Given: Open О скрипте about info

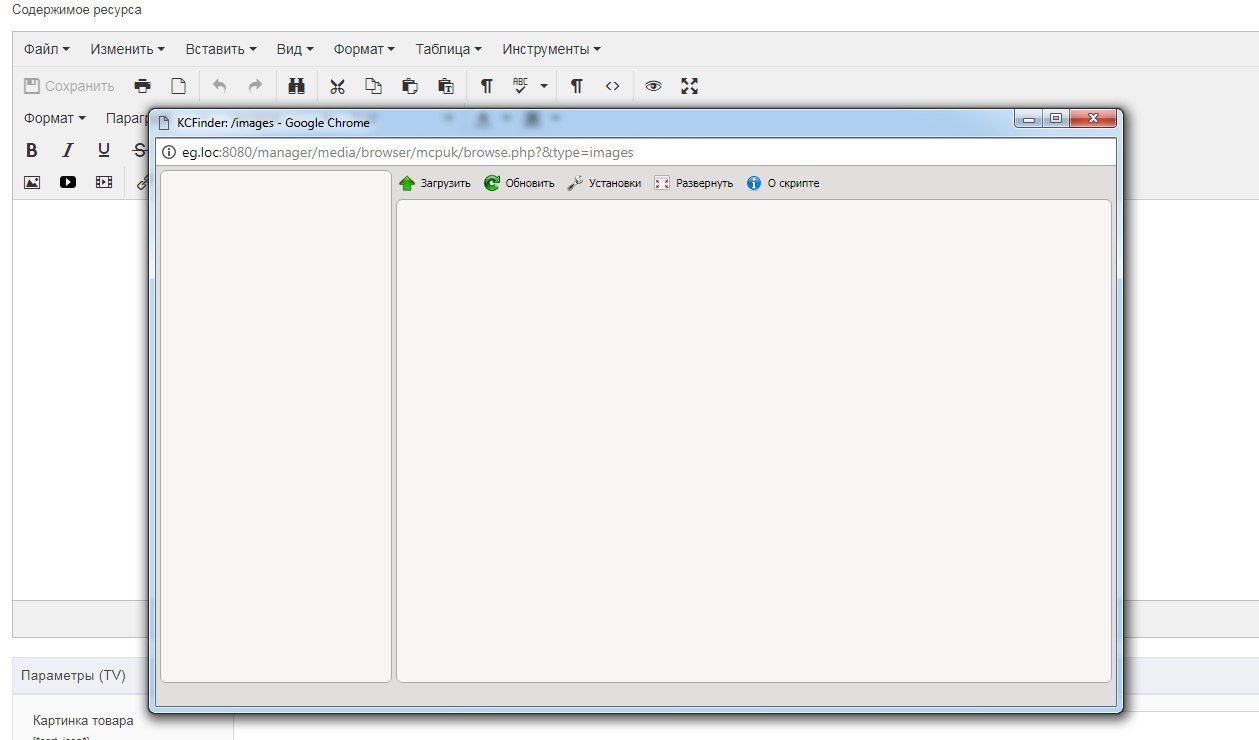Looking at the screenshot, I should click(x=783, y=183).
